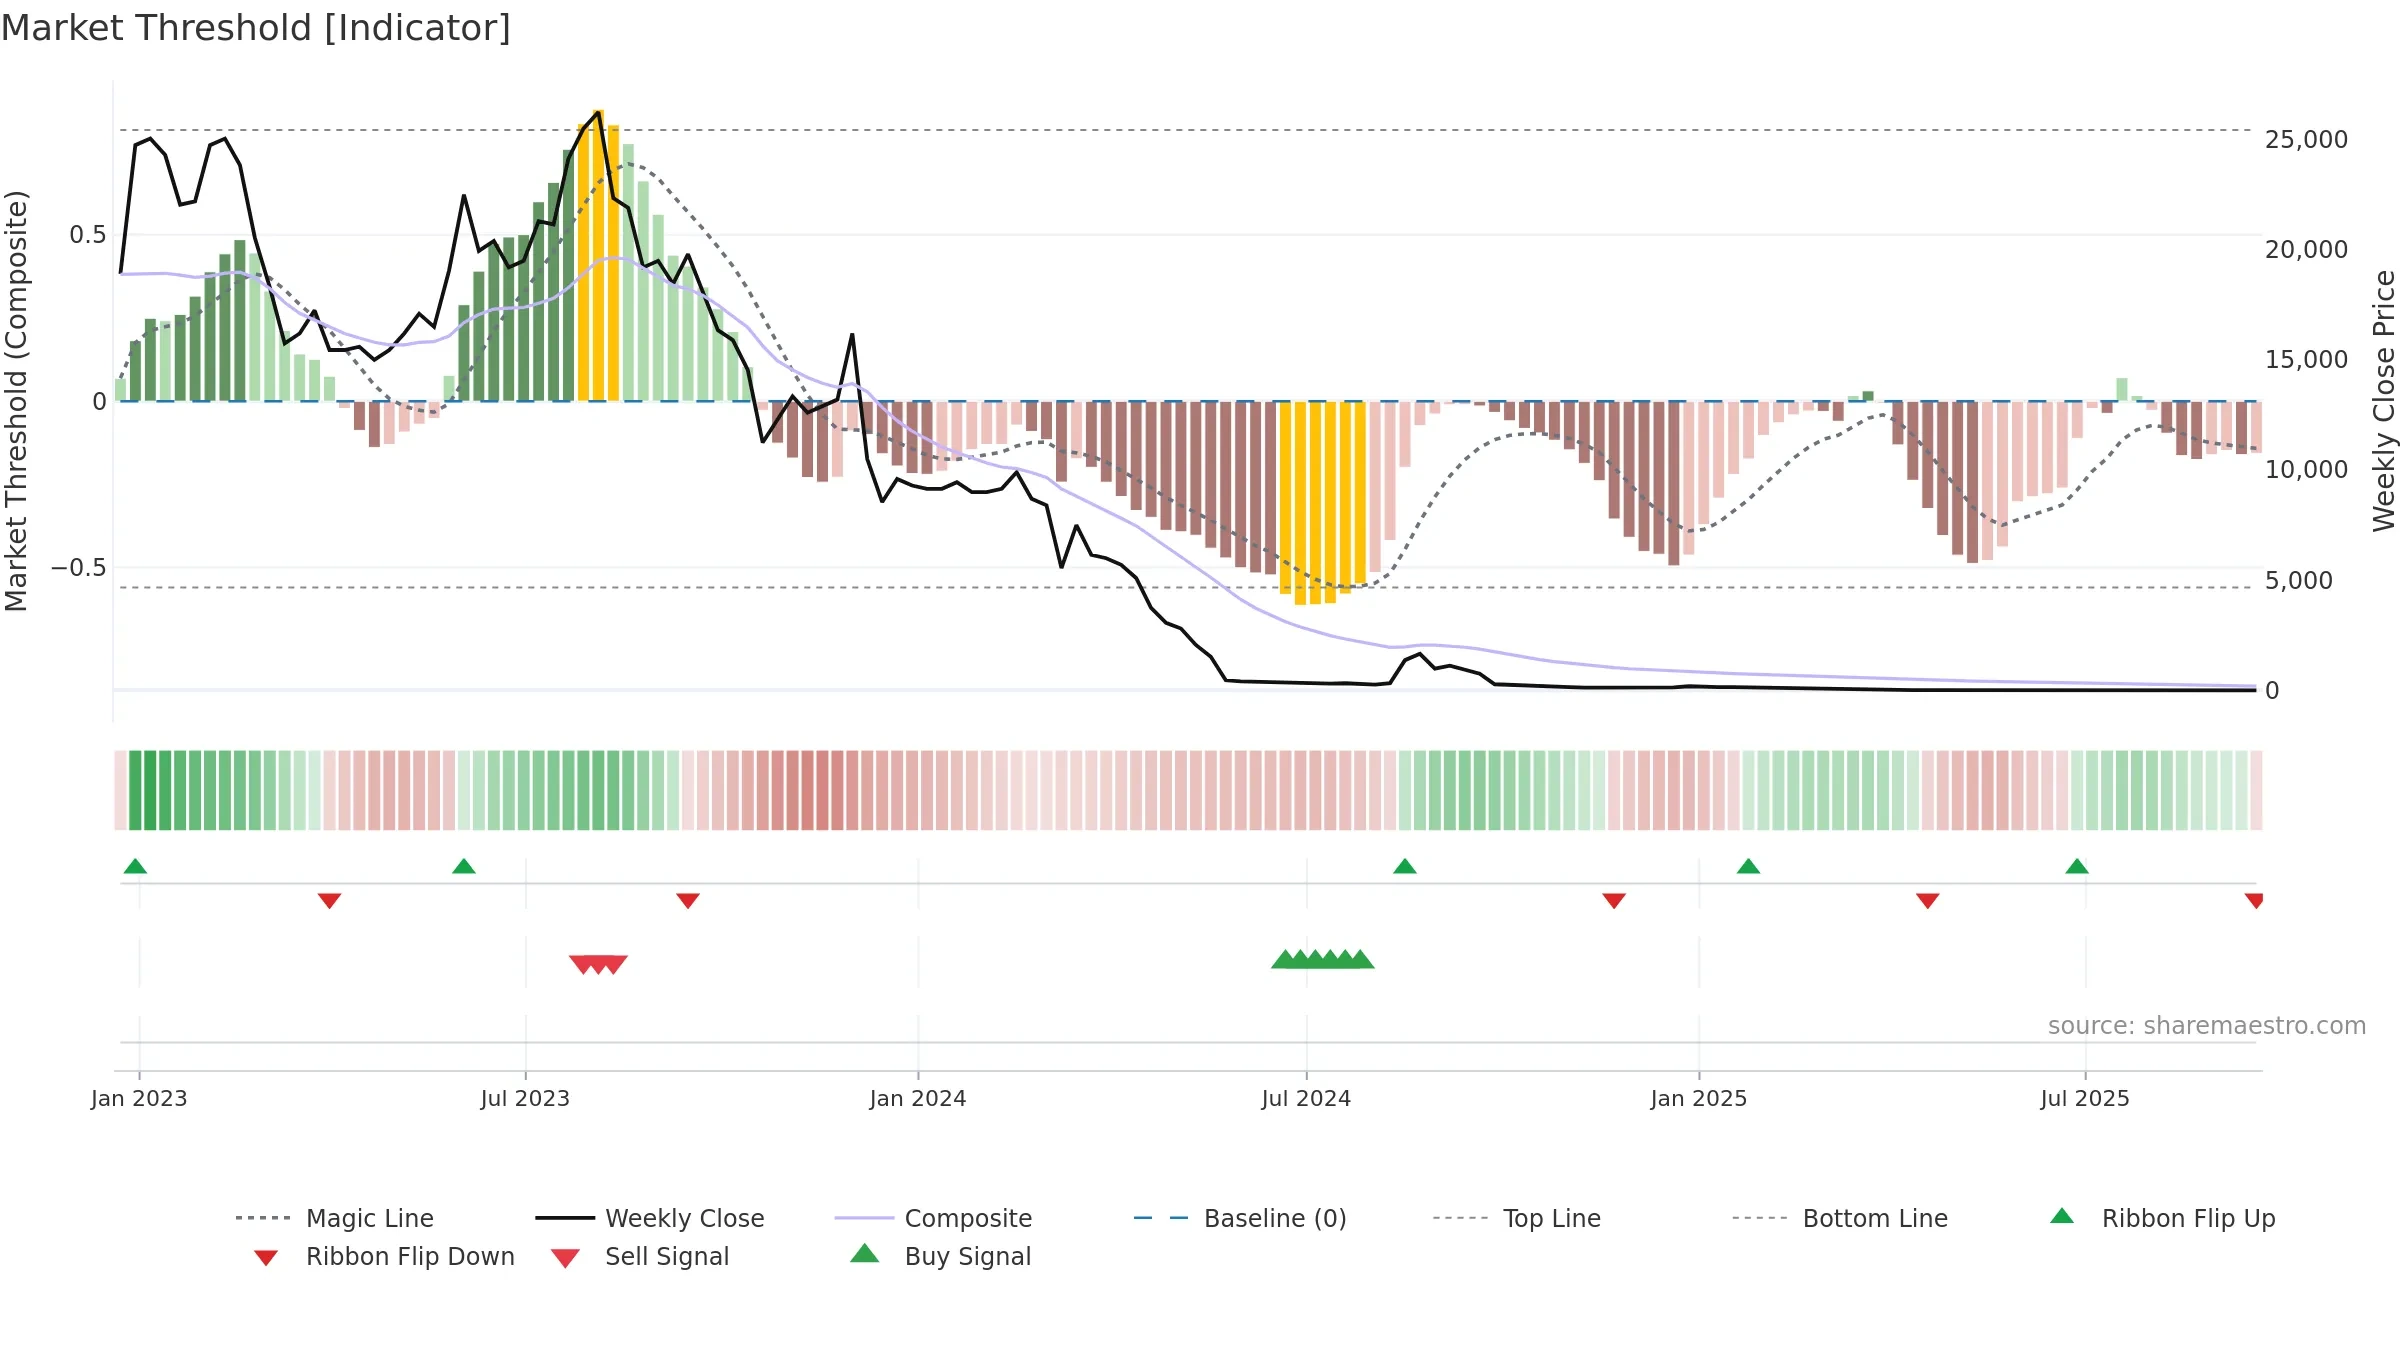Click the green buy signal cluster at Jul 2024

1323,959
